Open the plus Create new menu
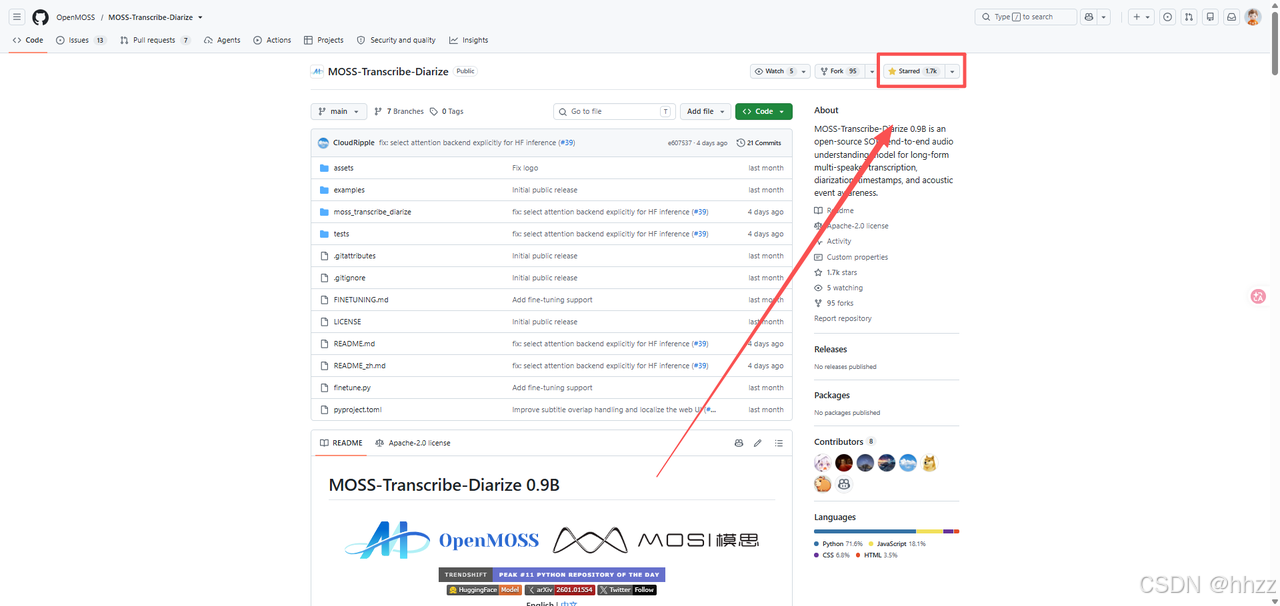The image size is (1280, 606). coord(1141,17)
